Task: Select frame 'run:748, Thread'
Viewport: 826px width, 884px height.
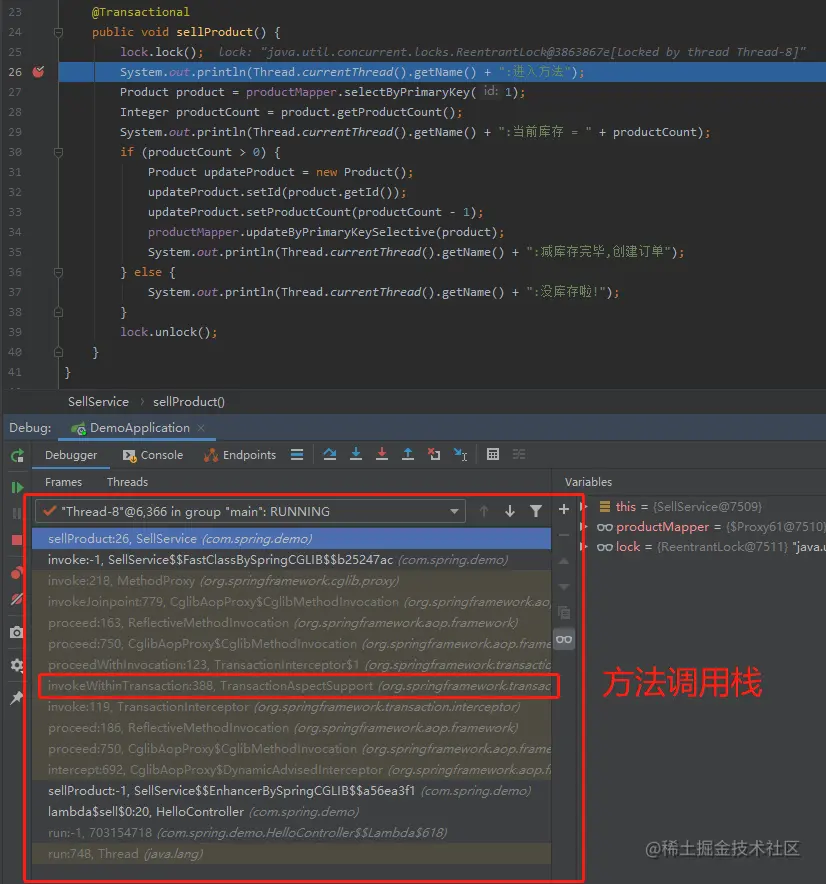Action: pos(291,854)
